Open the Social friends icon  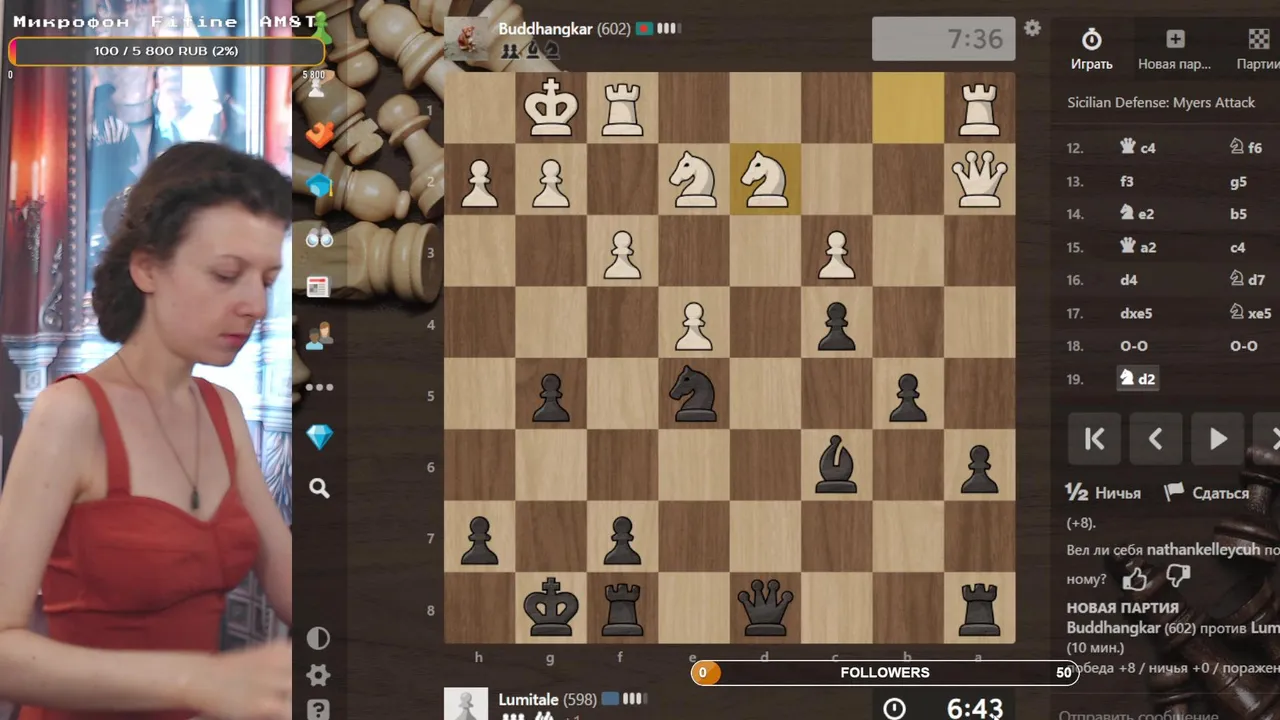319,336
